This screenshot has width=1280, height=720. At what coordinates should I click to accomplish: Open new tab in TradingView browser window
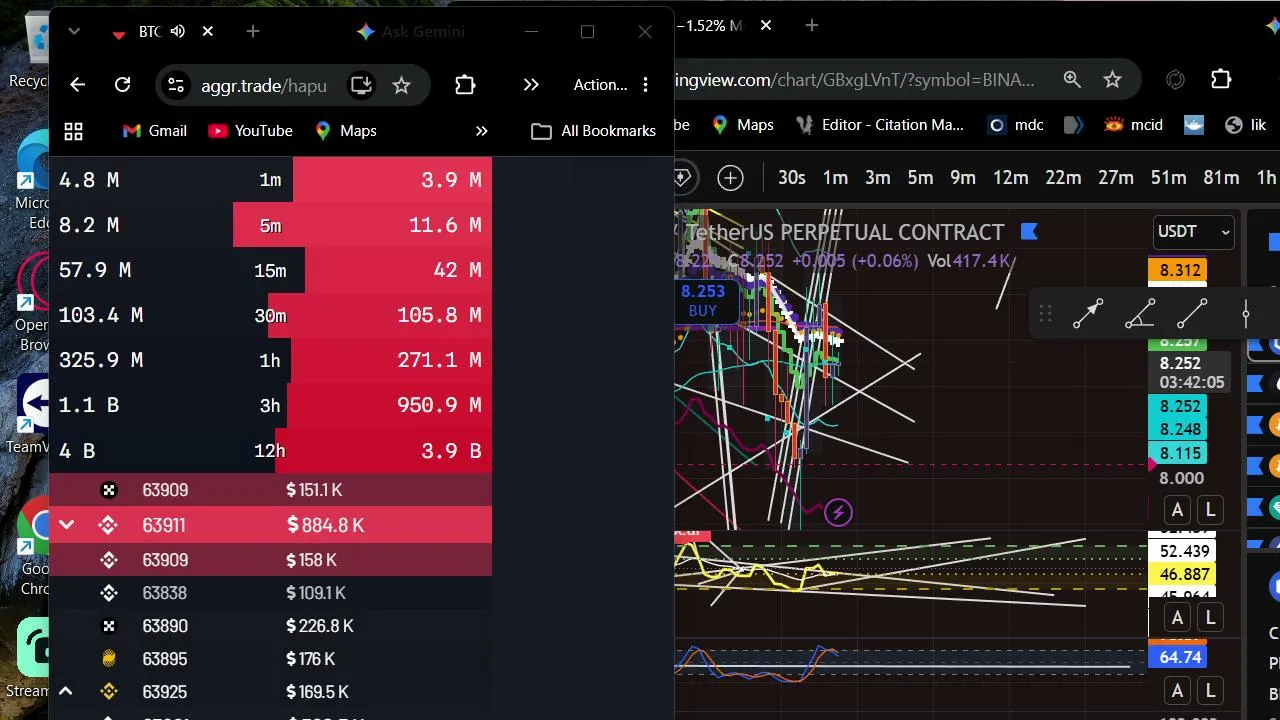point(812,25)
